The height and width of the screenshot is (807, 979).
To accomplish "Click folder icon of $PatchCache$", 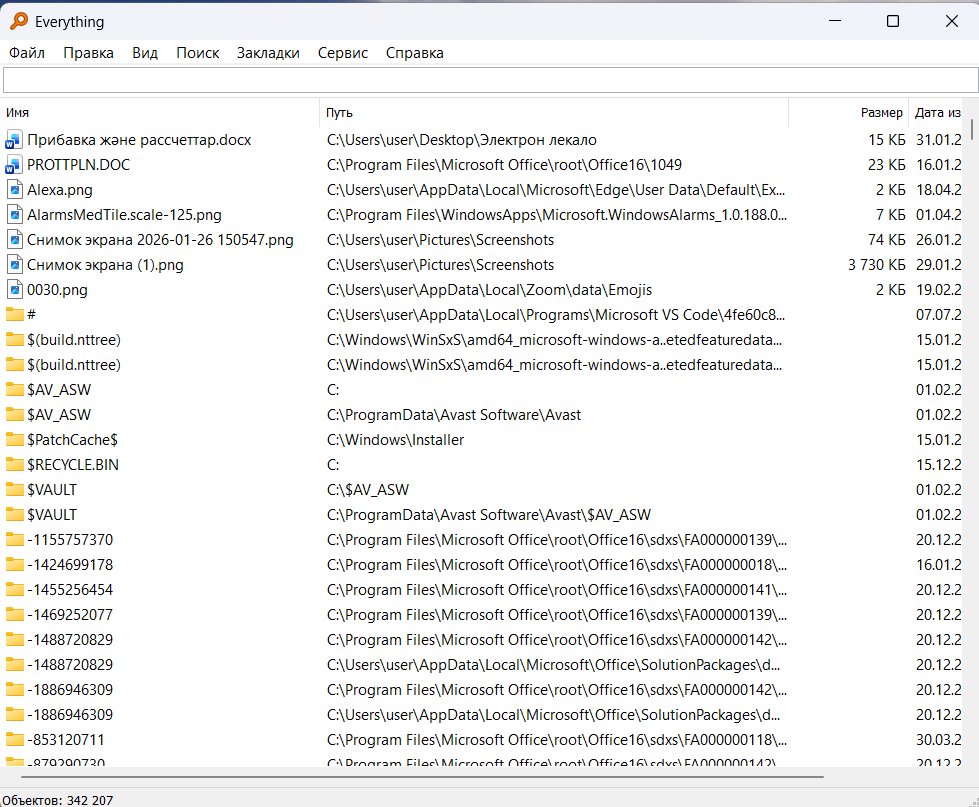I will click(14, 439).
